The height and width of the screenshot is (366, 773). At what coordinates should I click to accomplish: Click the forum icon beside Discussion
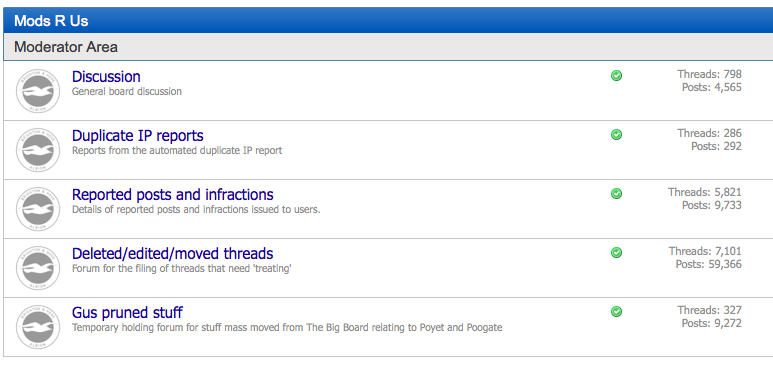[38, 91]
